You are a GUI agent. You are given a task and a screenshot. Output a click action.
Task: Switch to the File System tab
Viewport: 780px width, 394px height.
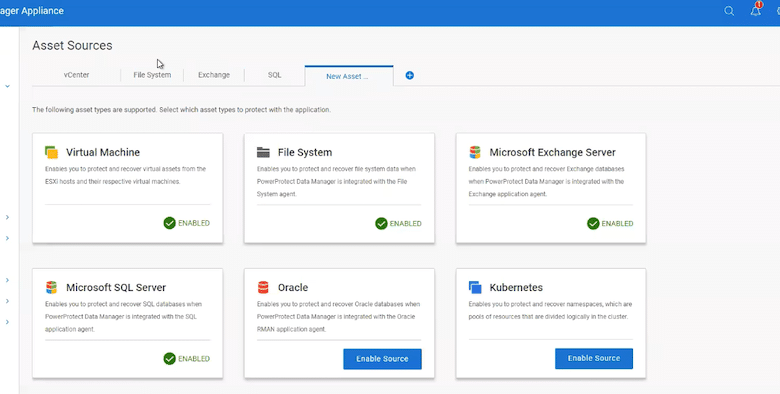click(152, 75)
